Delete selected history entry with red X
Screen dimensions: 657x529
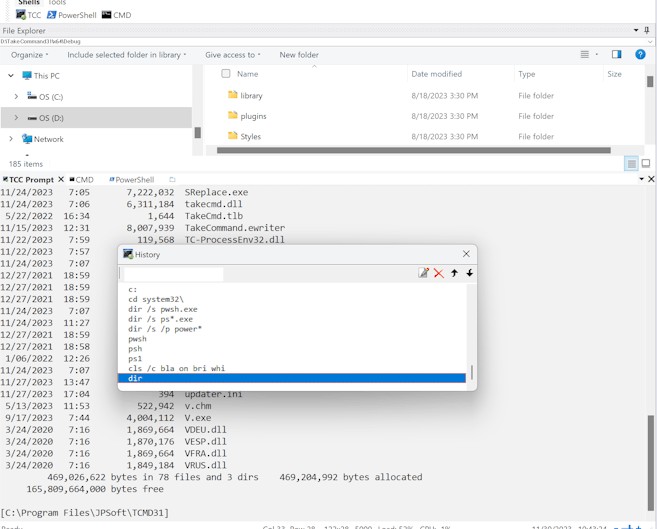tap(439, 273)
